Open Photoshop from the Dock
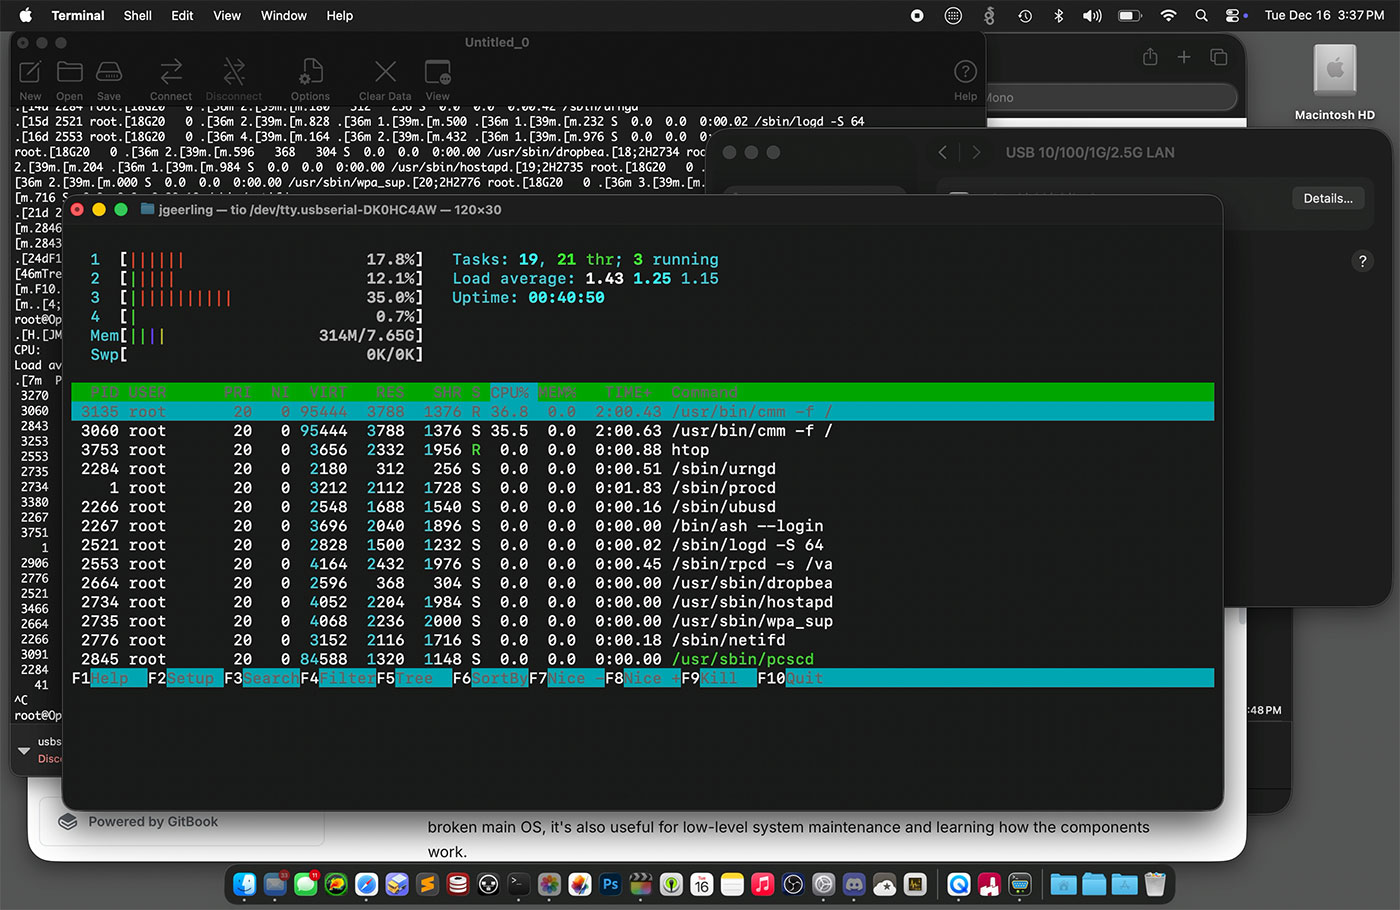The width and height of the screenshot is (1400, 910). (x=610, y=884)
